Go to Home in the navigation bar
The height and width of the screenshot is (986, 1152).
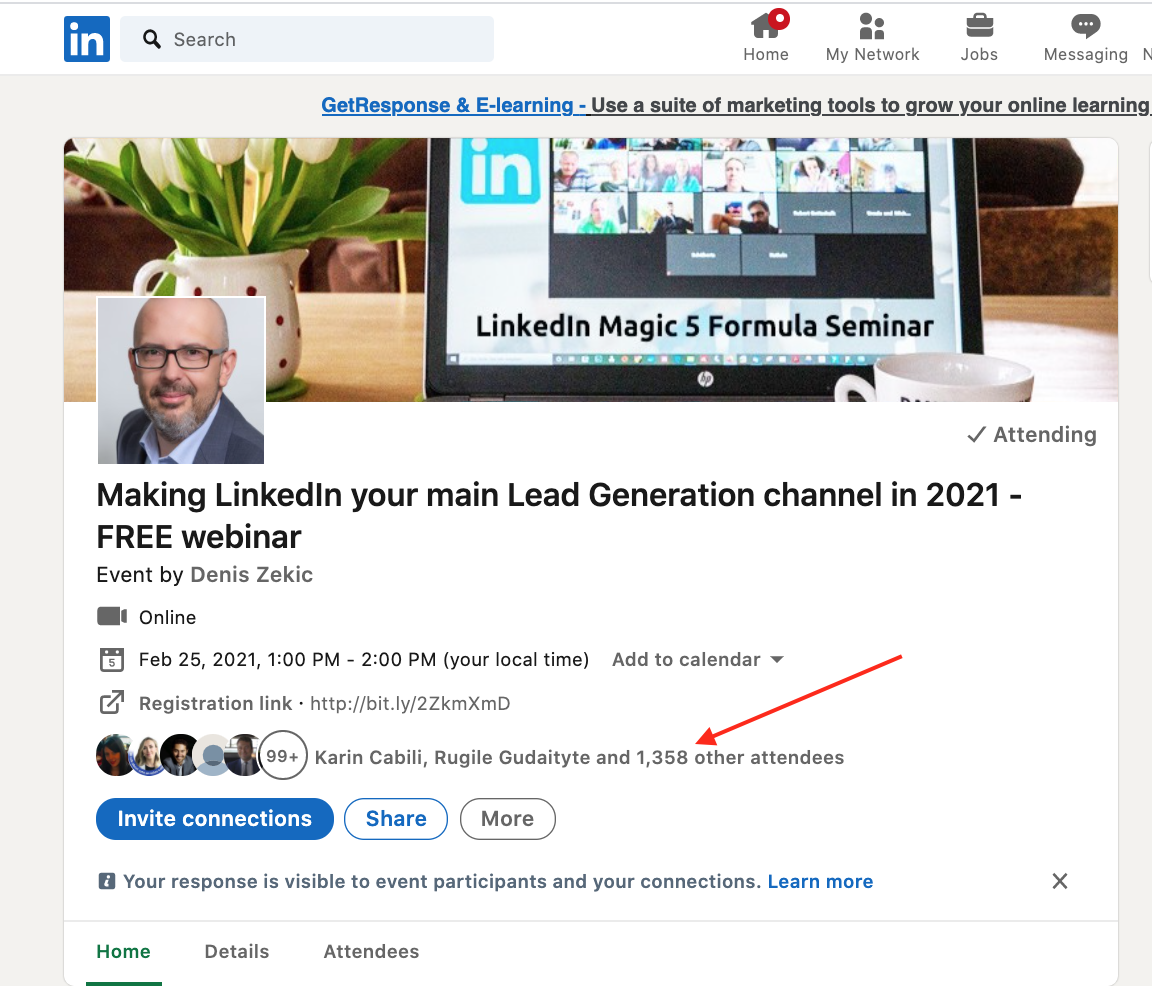tap(766, 37)
